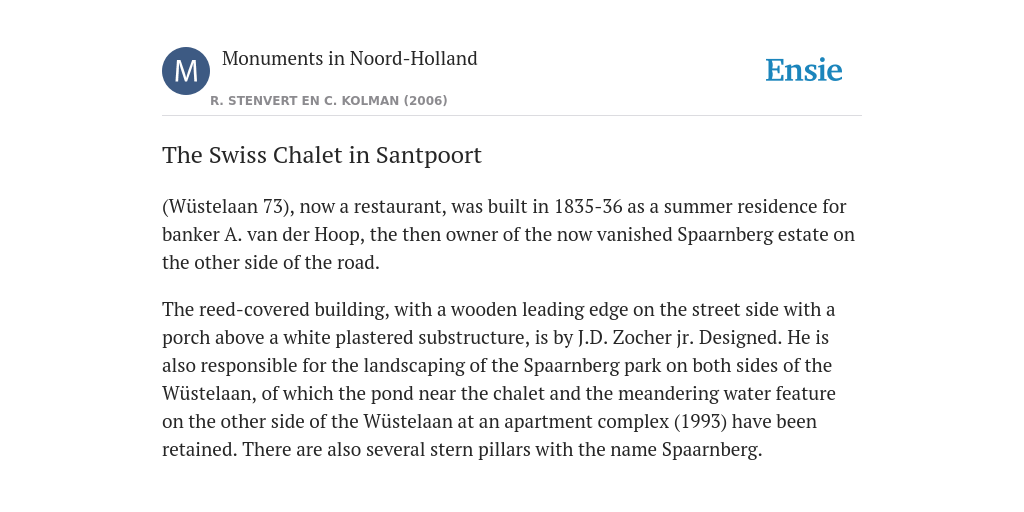Click The Swiss Chalet in Santpoort heading

coord(322,155)
